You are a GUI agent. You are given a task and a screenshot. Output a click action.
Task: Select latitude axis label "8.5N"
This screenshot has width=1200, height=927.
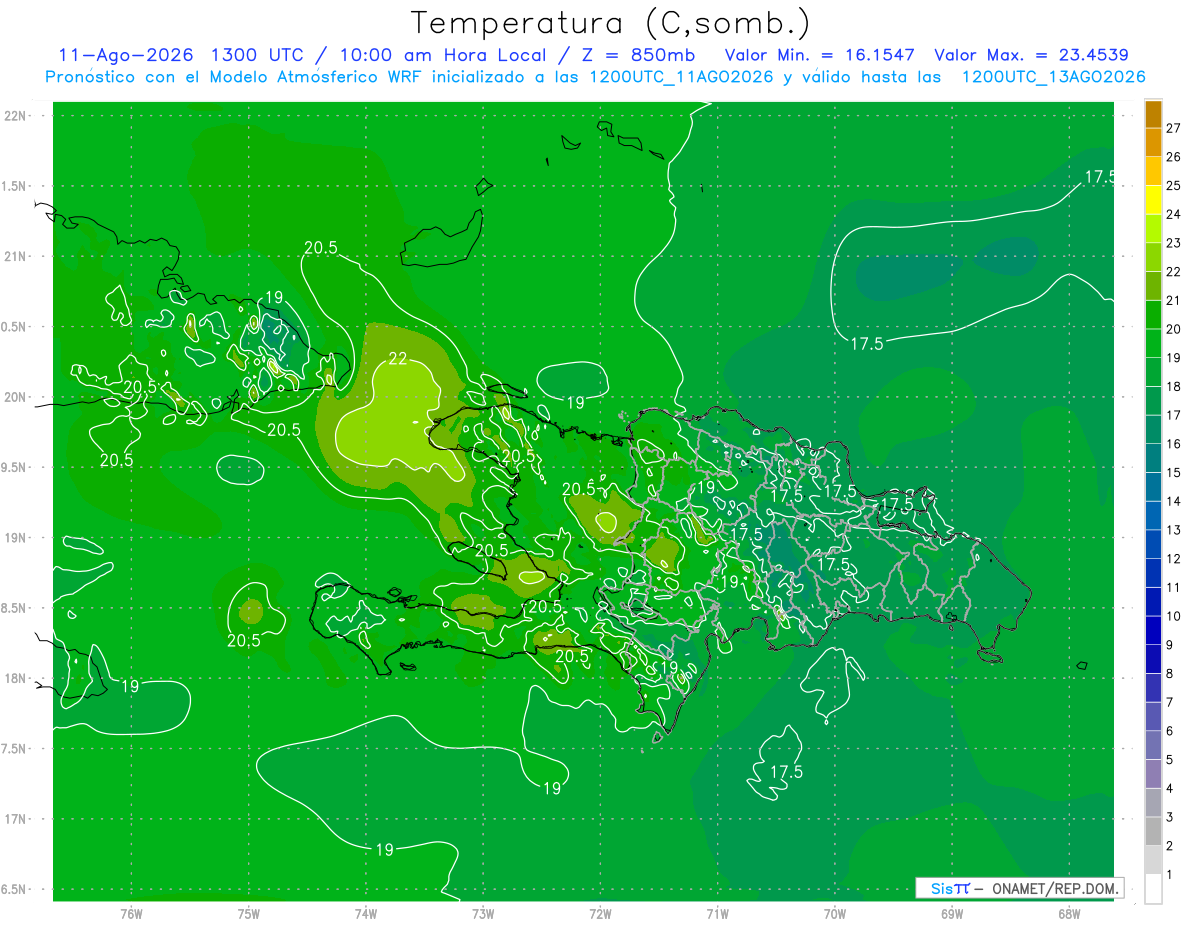(16, 608)
